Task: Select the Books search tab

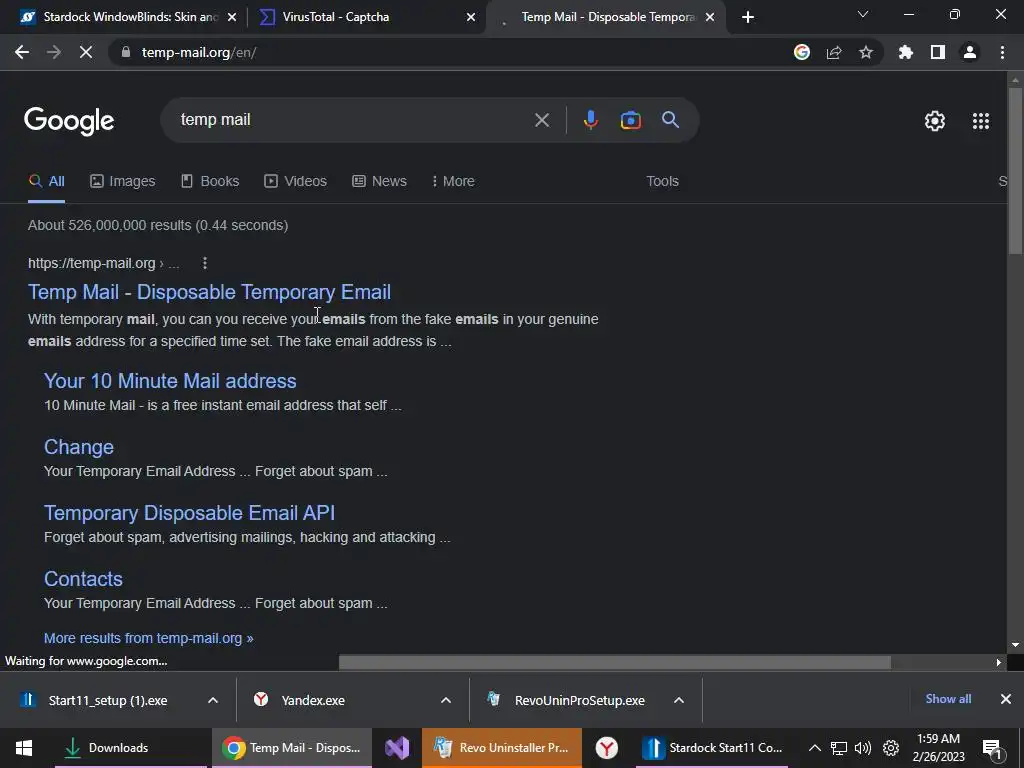Action: pyautogui.click(x=210, y=181)
